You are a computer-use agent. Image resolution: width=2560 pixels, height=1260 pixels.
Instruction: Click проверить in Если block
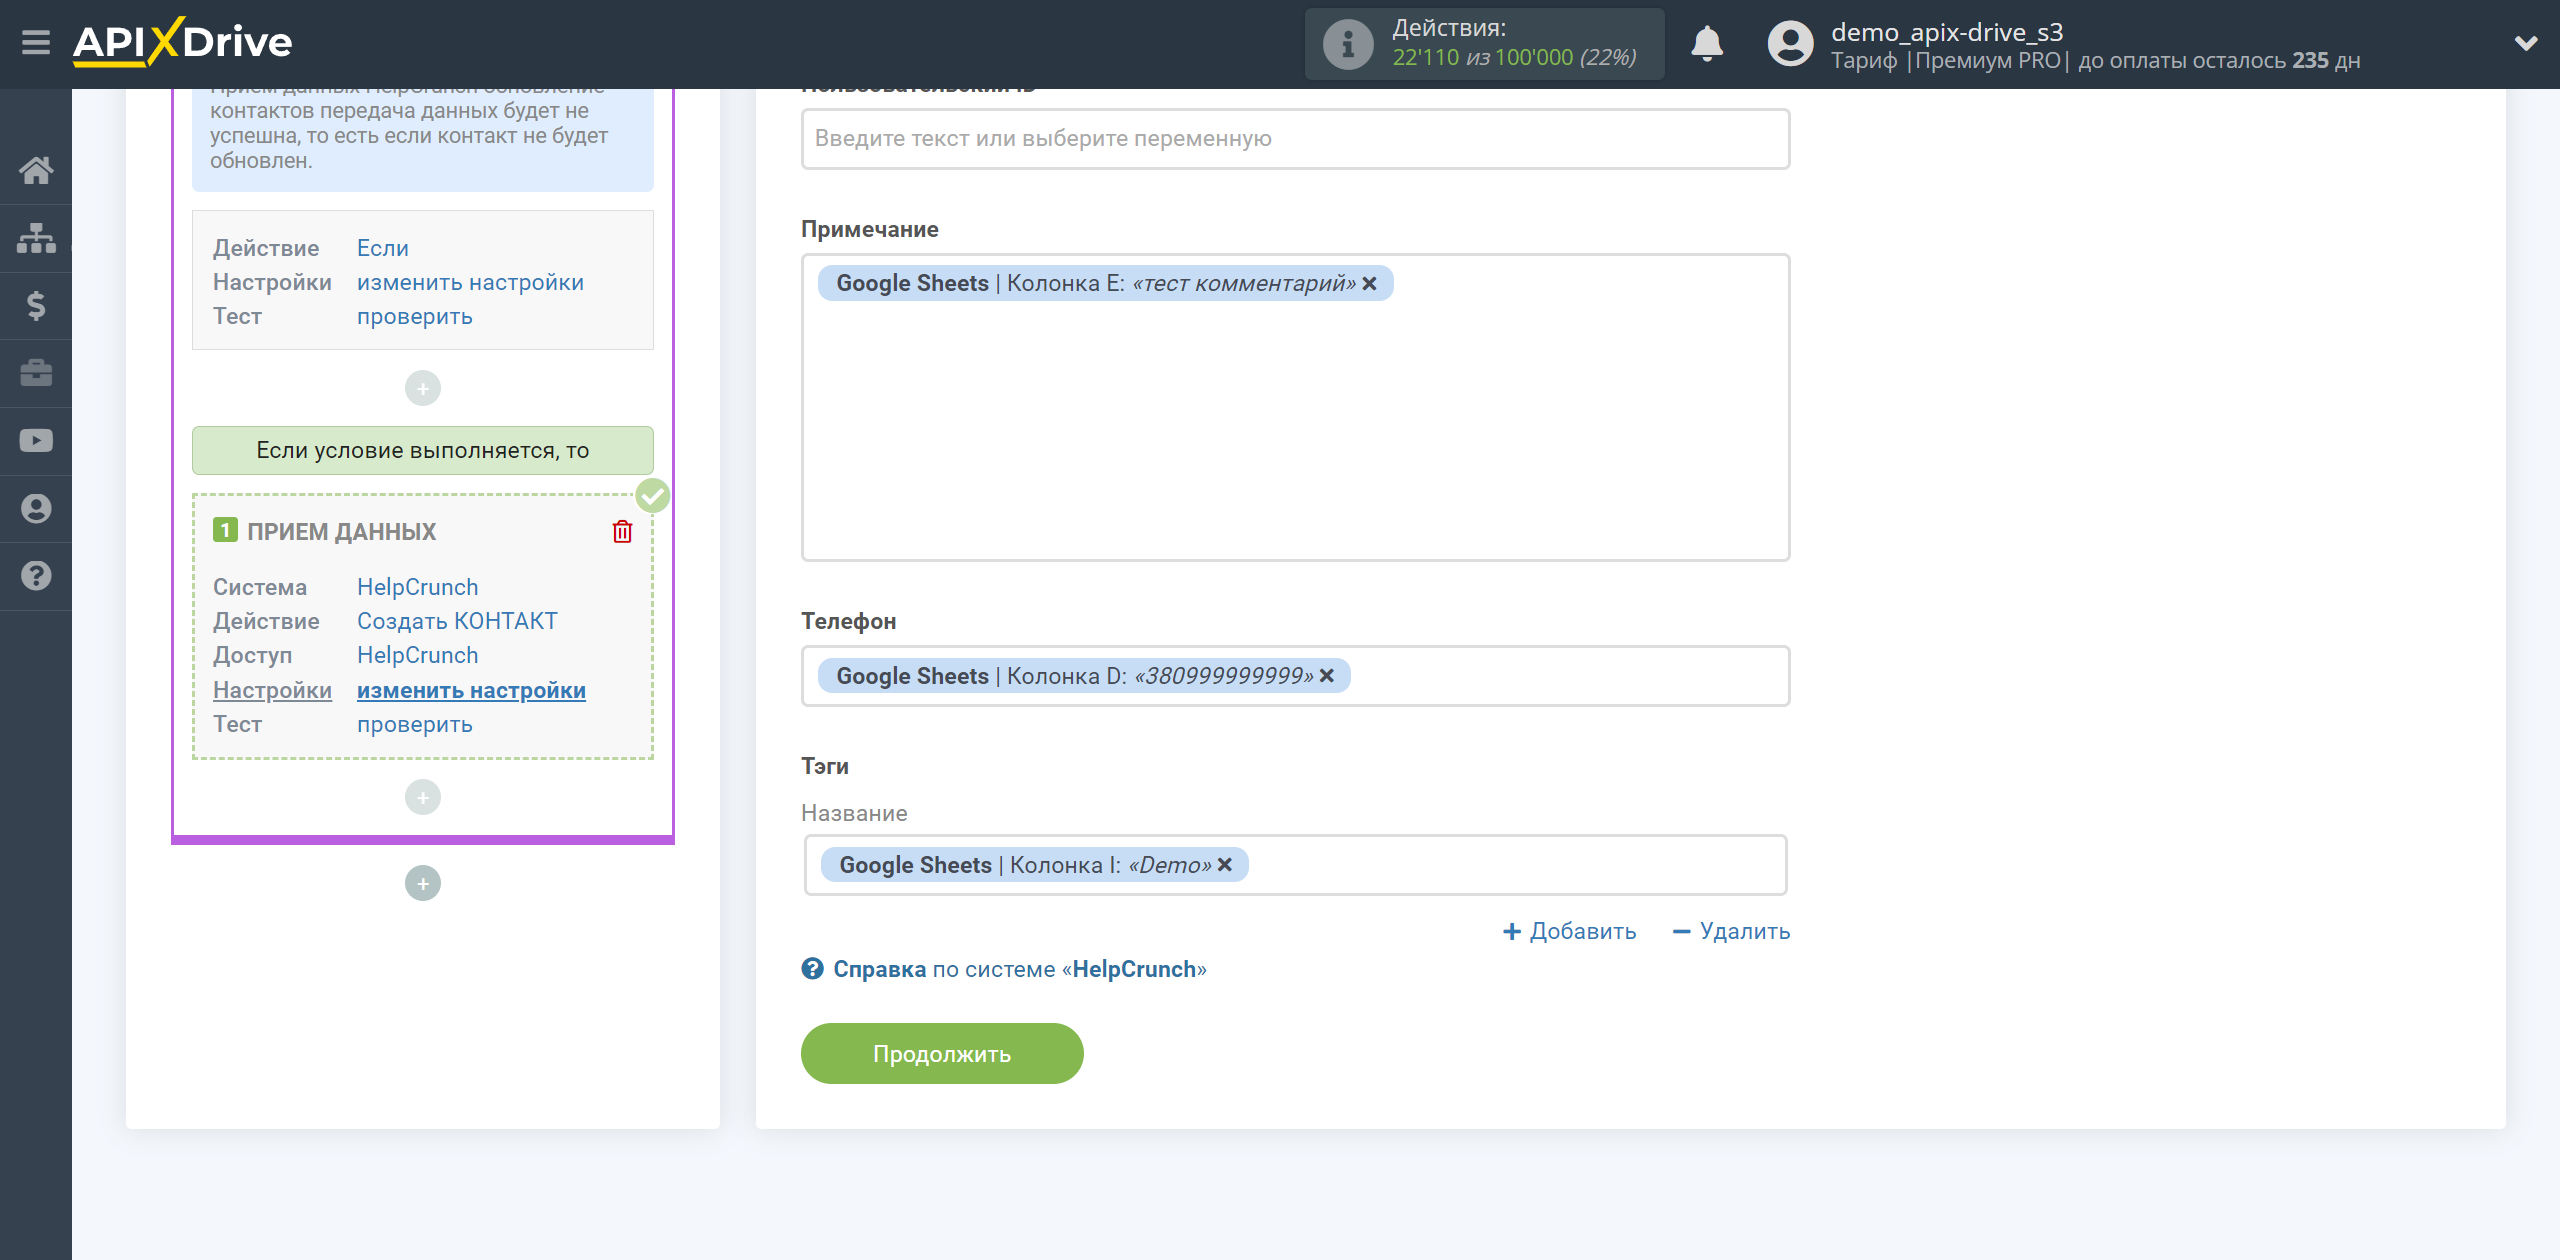tap(415, 316)
